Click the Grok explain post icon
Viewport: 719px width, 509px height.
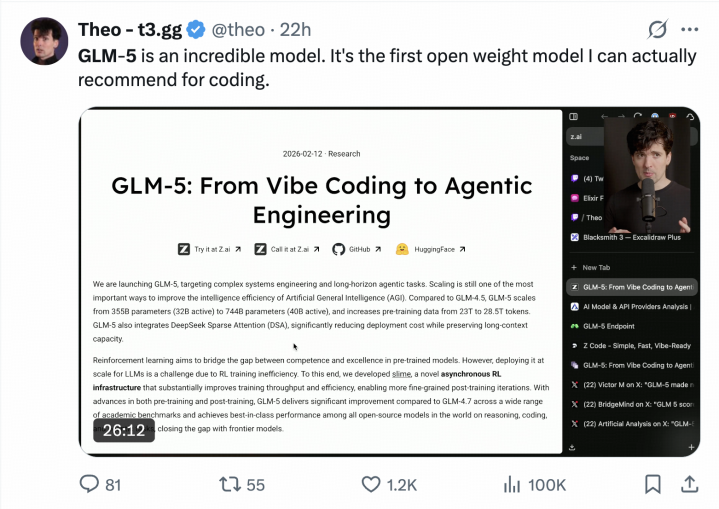[657, 29]
